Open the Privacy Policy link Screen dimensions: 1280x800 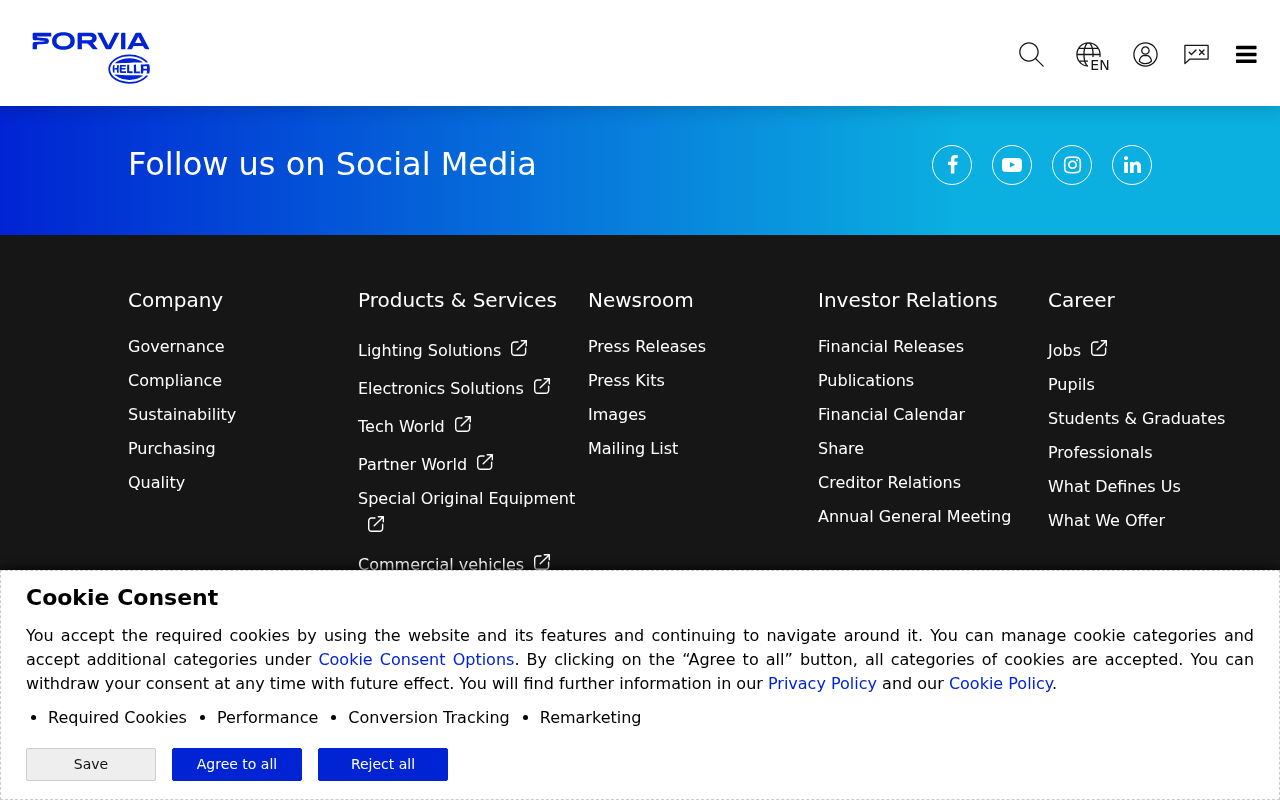pyautogui.click(x=822, y=684)
